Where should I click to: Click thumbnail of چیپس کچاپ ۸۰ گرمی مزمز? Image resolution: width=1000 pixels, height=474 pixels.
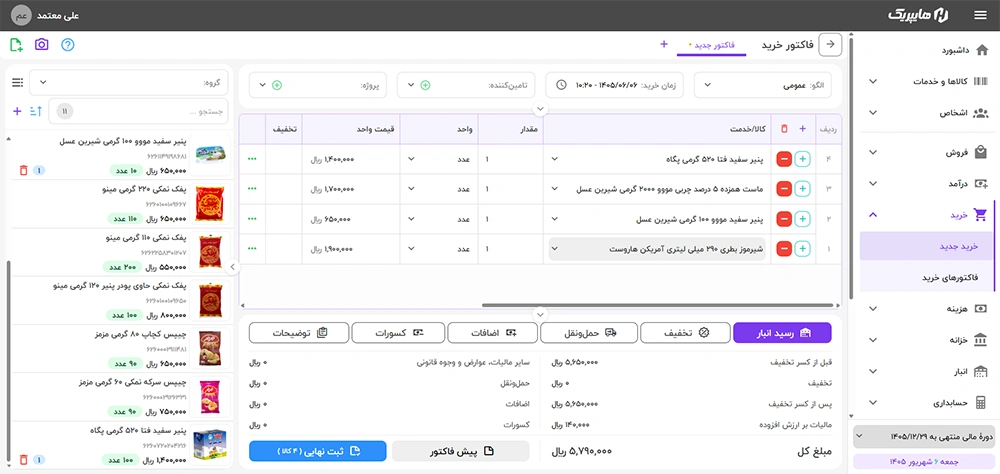click(x=209, y=348)
